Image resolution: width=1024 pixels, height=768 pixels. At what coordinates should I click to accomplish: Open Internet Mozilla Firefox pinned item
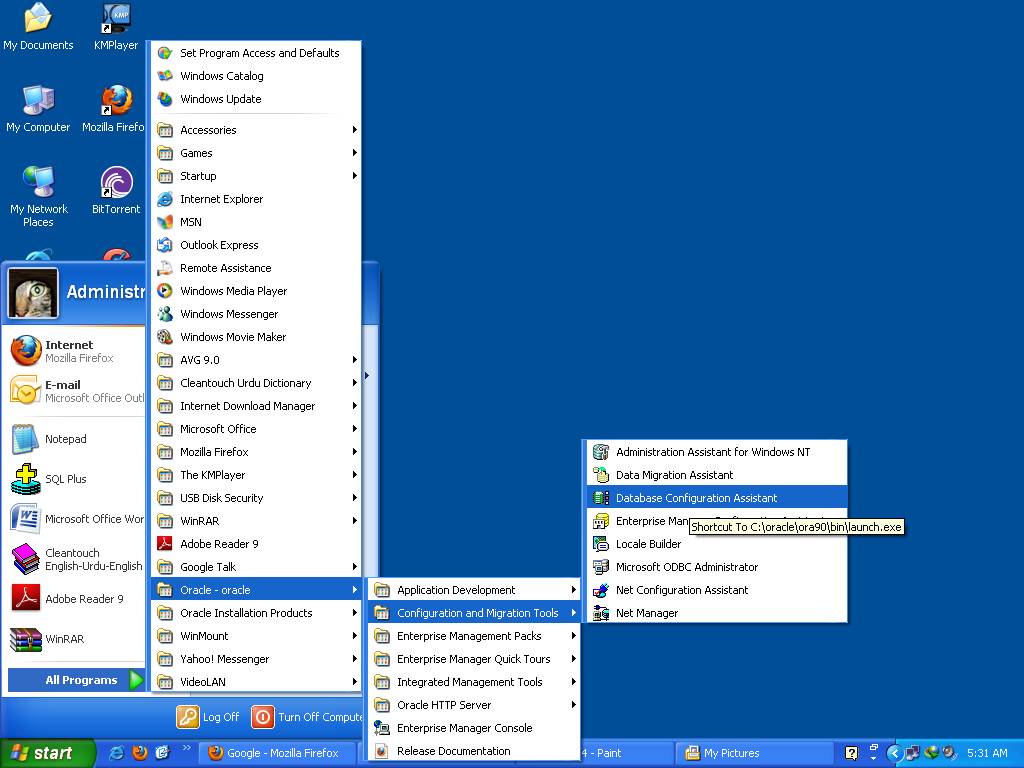click(76, 351)
